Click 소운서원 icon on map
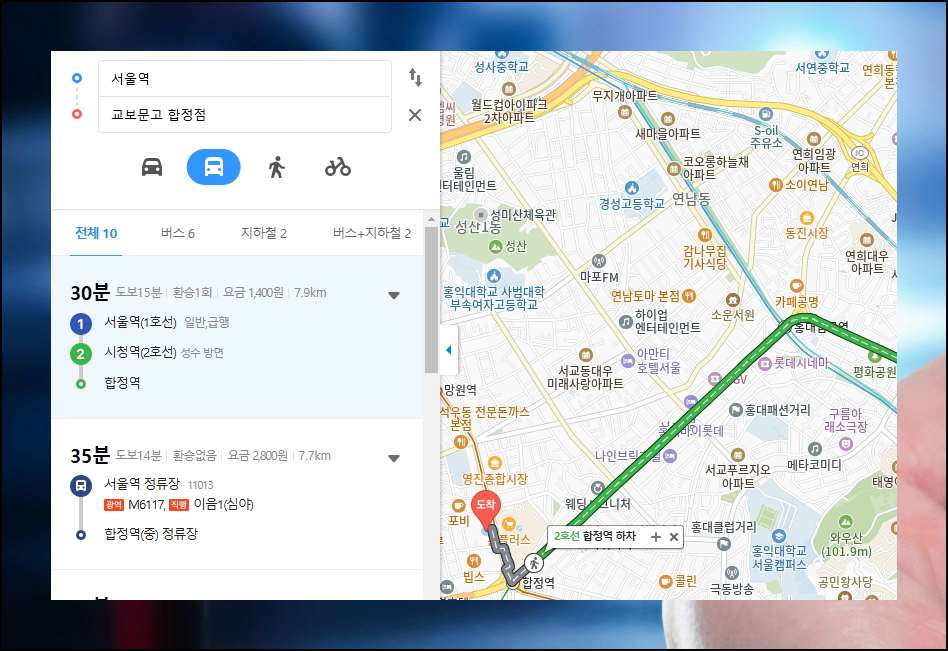The width and height of the screenshot is (948, 651). click(x=733, y=300)
